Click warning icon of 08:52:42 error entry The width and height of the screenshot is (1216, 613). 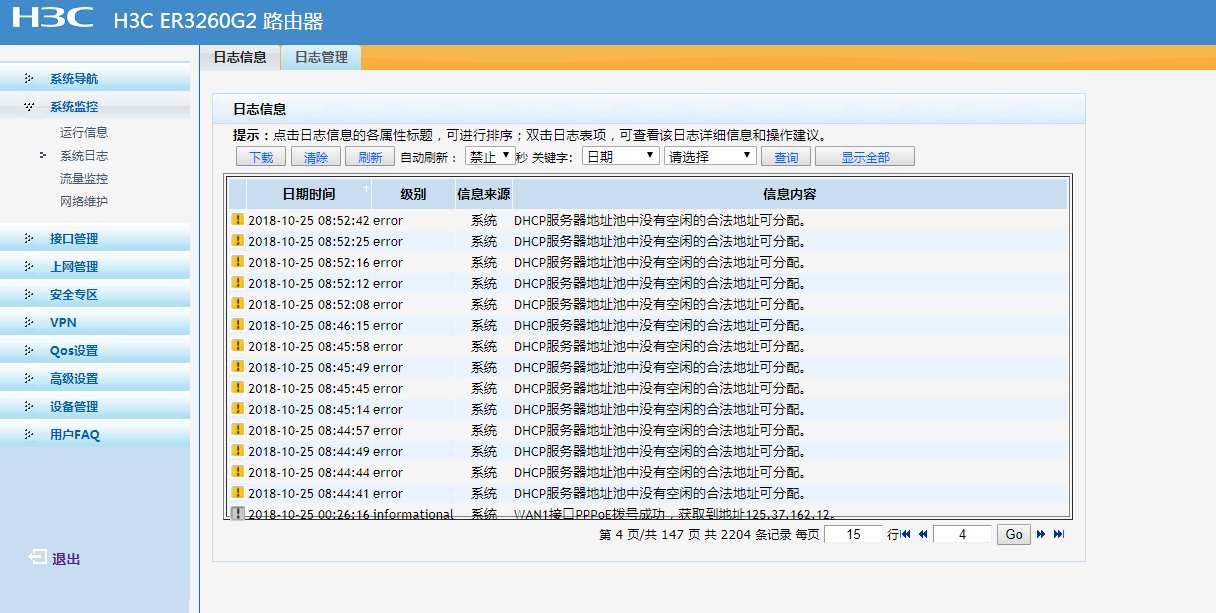(237, 219)
